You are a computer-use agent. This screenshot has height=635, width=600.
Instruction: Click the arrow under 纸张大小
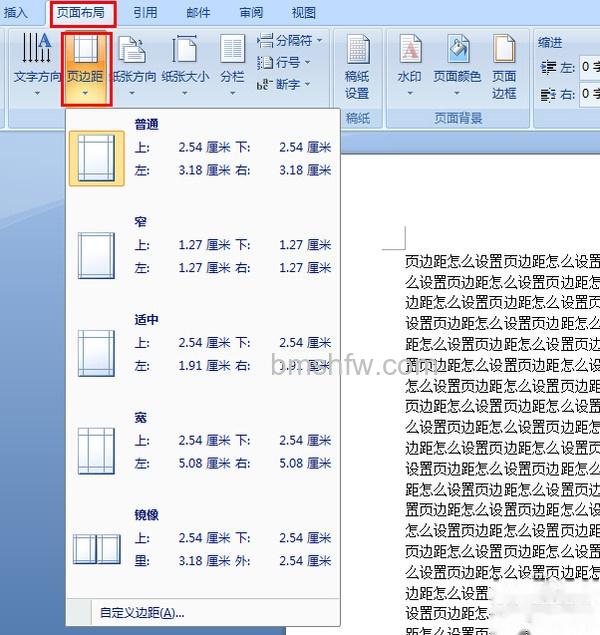coord(185,93)
